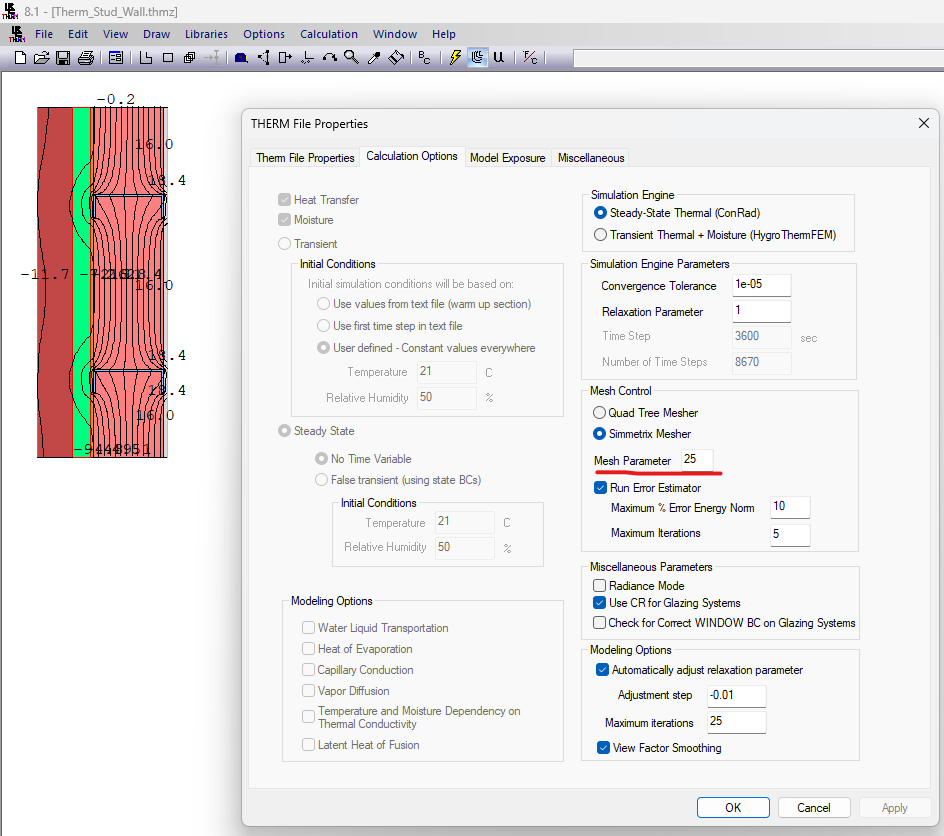
Task: Enable Radiance Mode checkbox
Action: [x=600, y=586]
